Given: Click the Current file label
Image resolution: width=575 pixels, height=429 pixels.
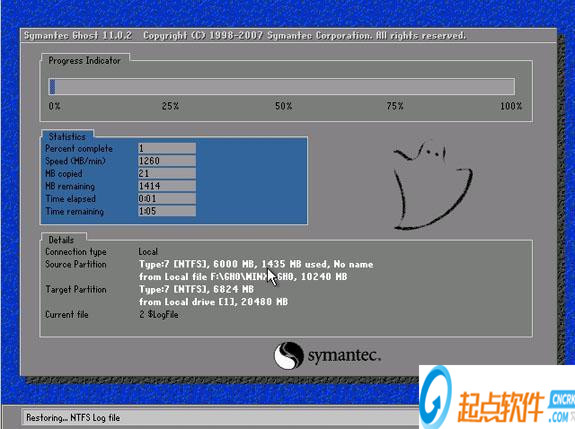Looking at the screenshot, I should [x=67, y=315].
